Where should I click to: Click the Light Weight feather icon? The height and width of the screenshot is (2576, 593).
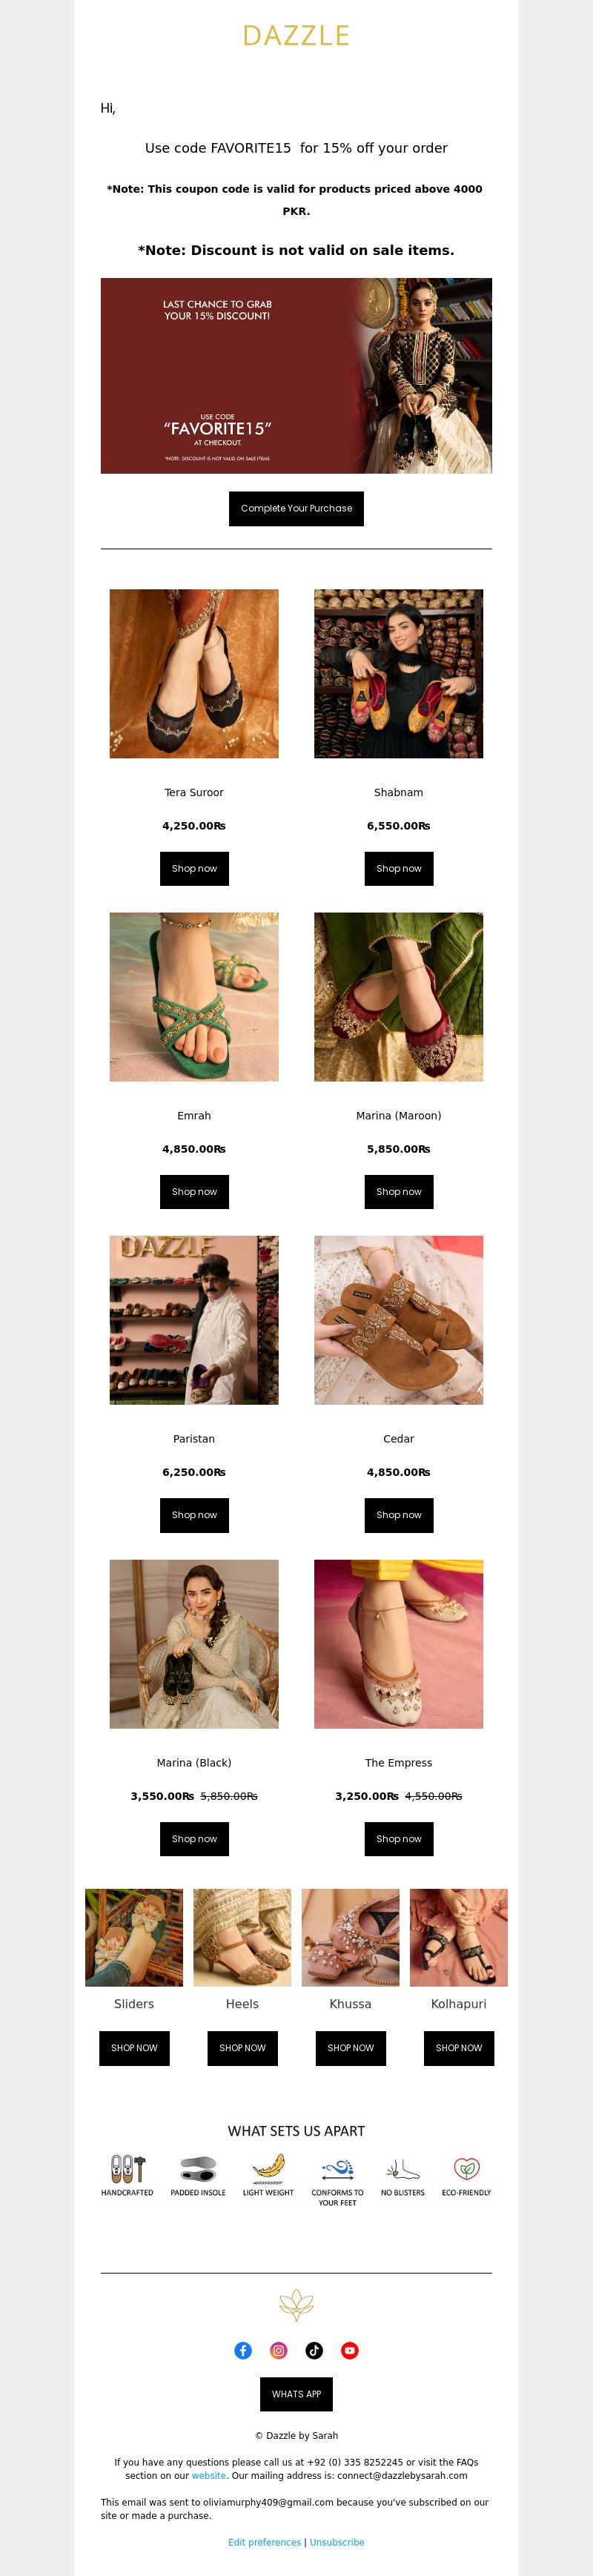[x=268, y=2168]
